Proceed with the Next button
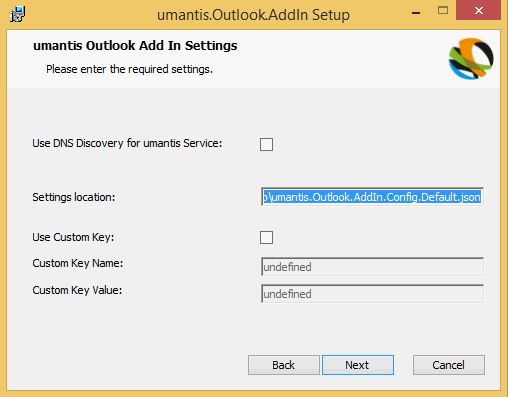The width and height of the screenshot is (508, 397). click(358, 365)
